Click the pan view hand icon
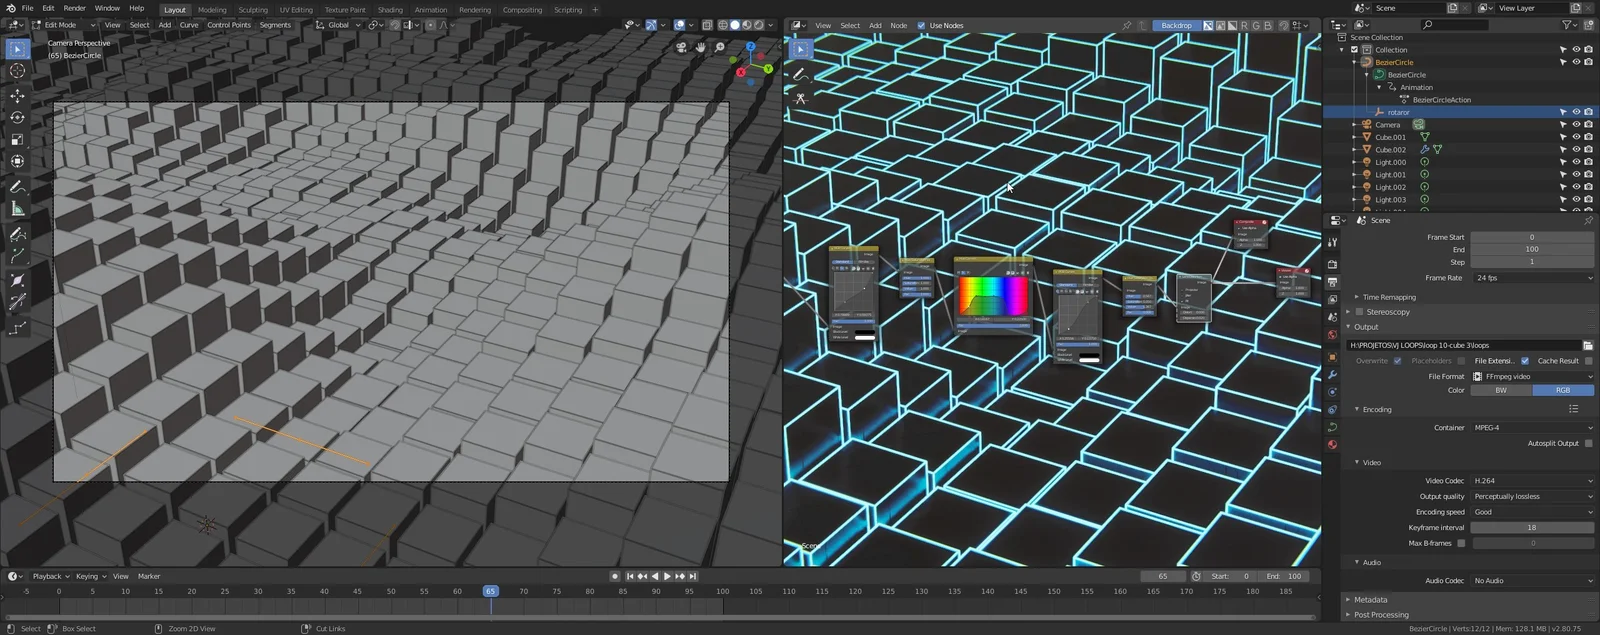Image resolution: width=1600 pixels, height=635 pixels. click(701, 47)
